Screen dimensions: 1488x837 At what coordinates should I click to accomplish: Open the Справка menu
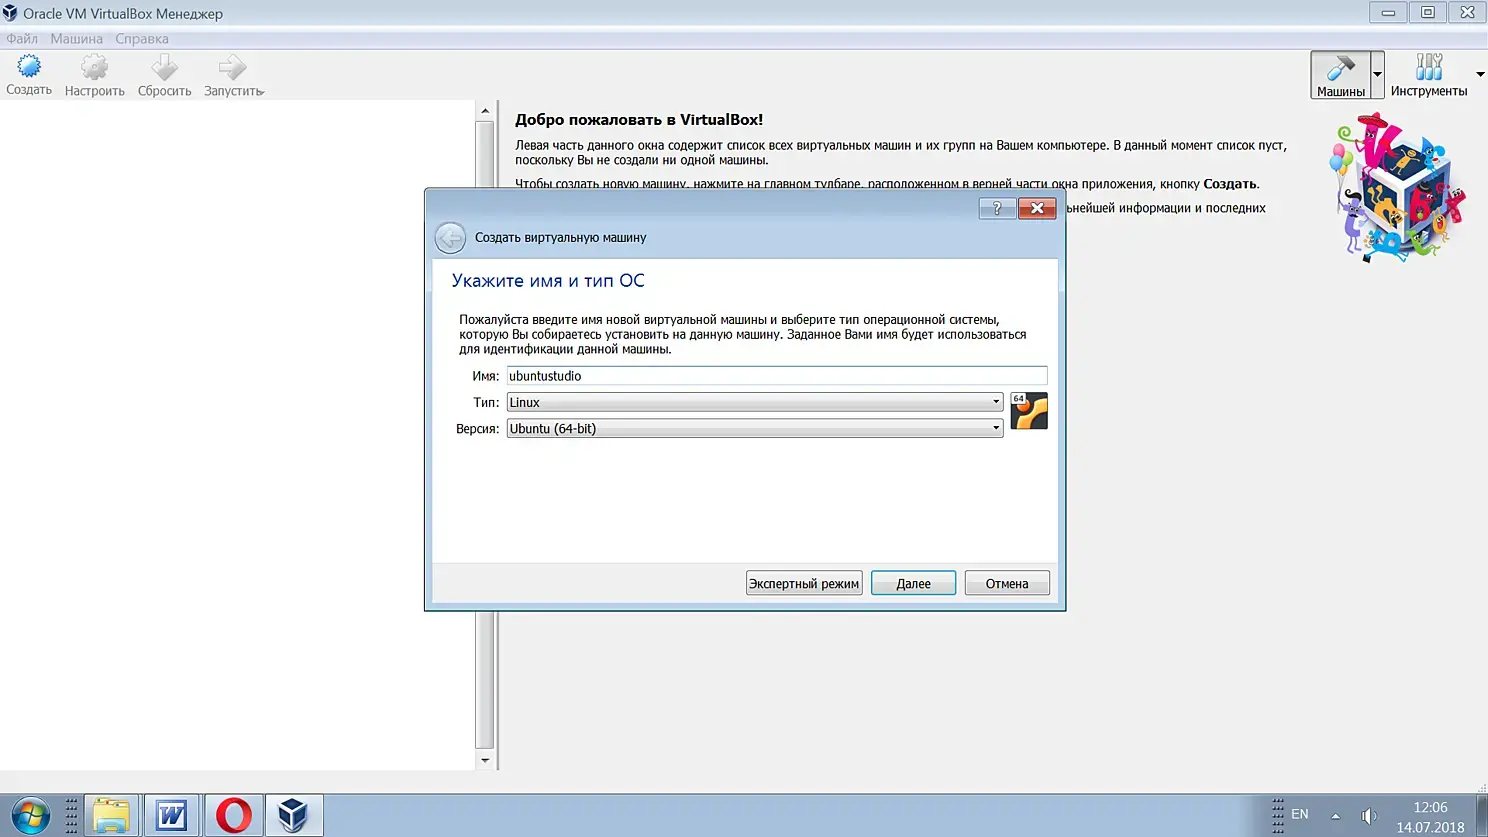click(142, 39)
